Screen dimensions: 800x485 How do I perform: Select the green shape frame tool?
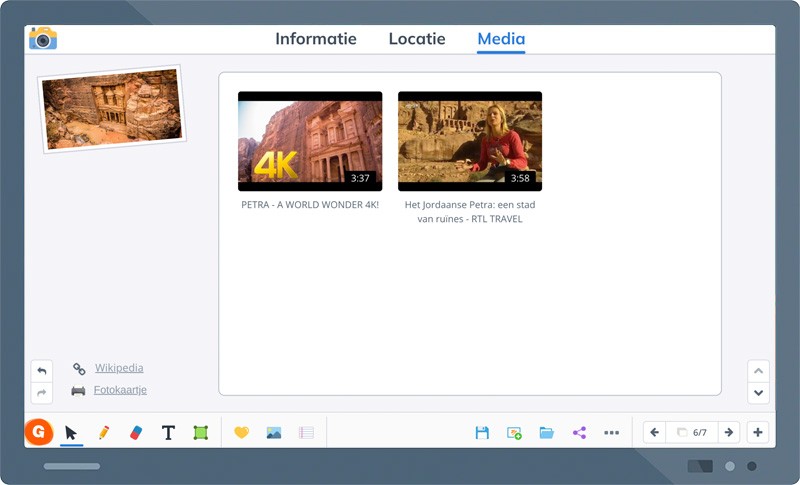click(201, 432)
